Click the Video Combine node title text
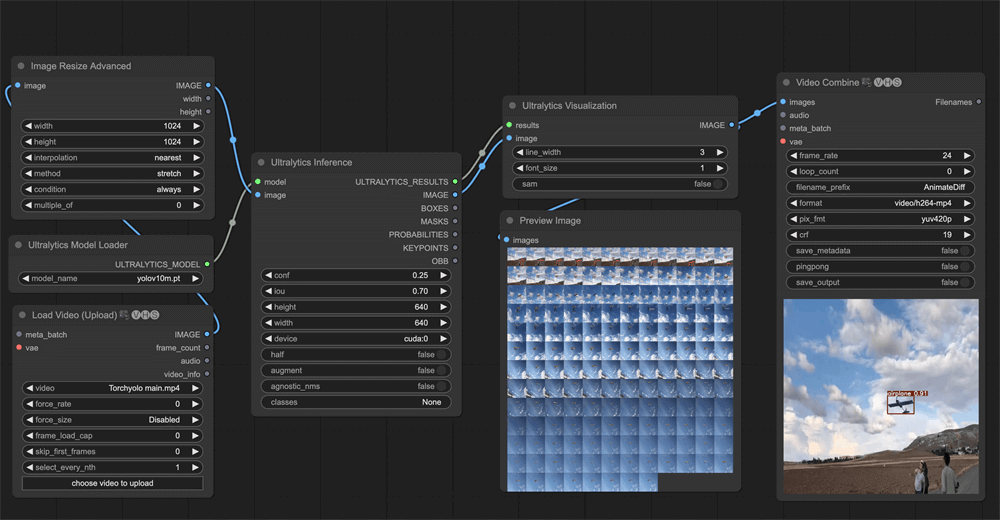 click(827, 82)
